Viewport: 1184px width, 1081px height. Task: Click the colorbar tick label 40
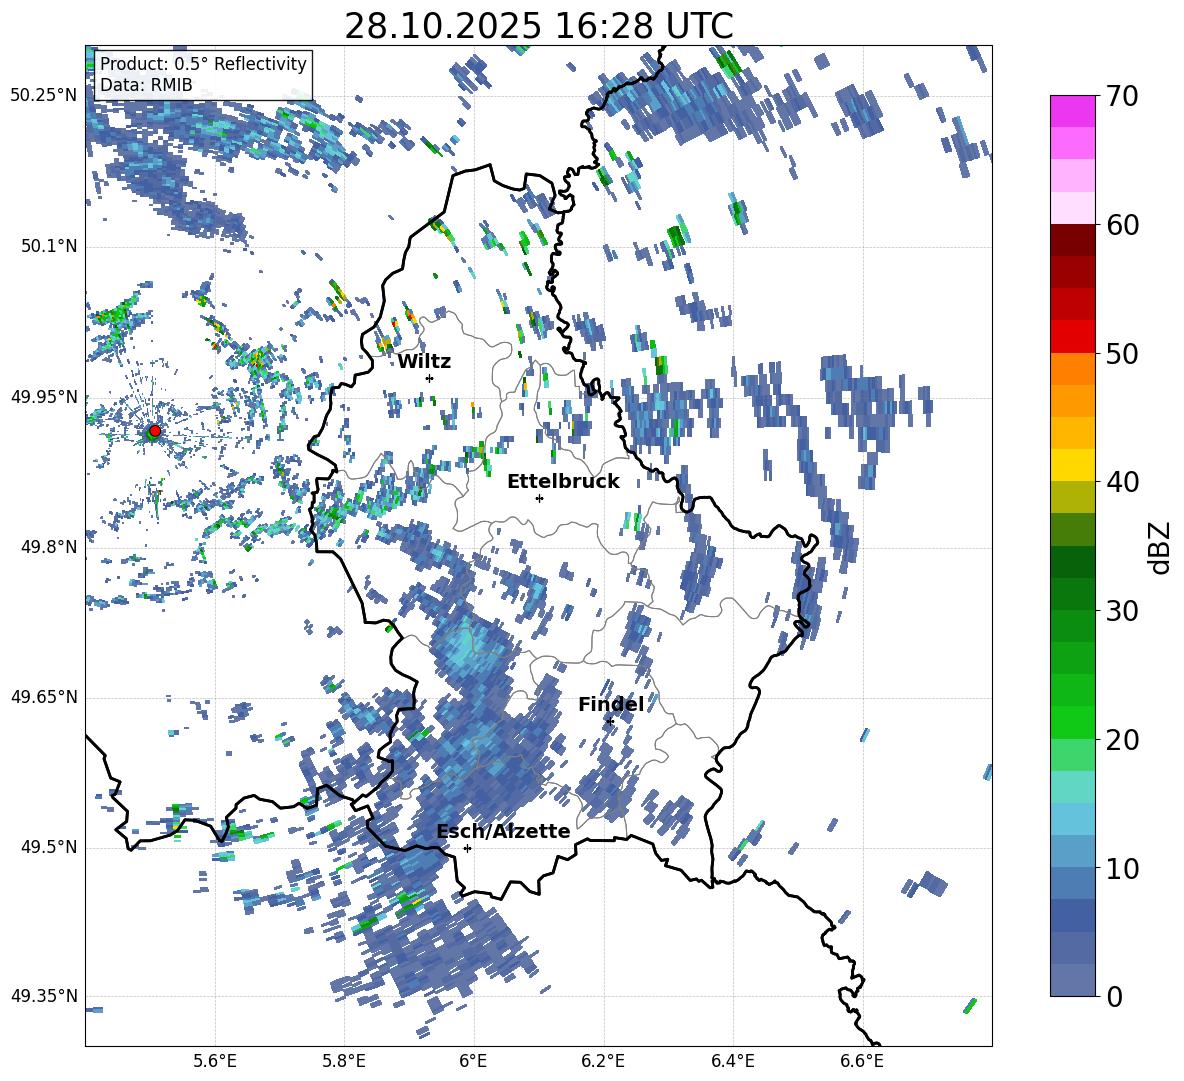point(1122,482)
